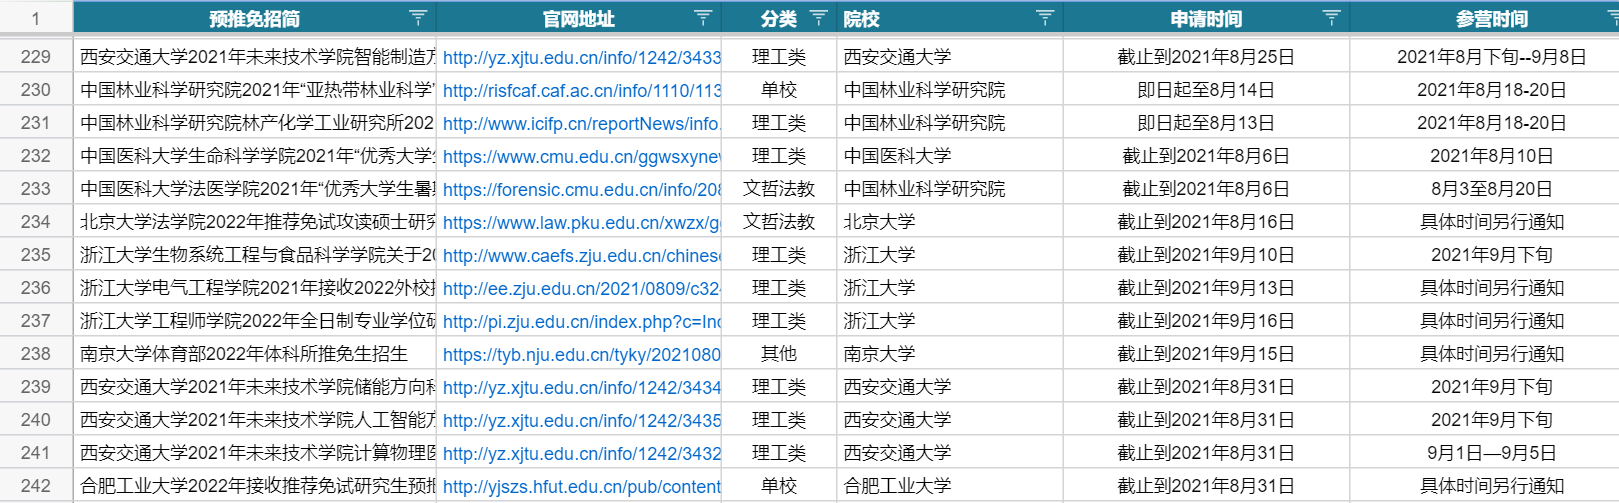The width and height of the screenshot is (1619, 503).
Task: Select 即日起至8月14日 application time cell
Action: pos(1206,90)
